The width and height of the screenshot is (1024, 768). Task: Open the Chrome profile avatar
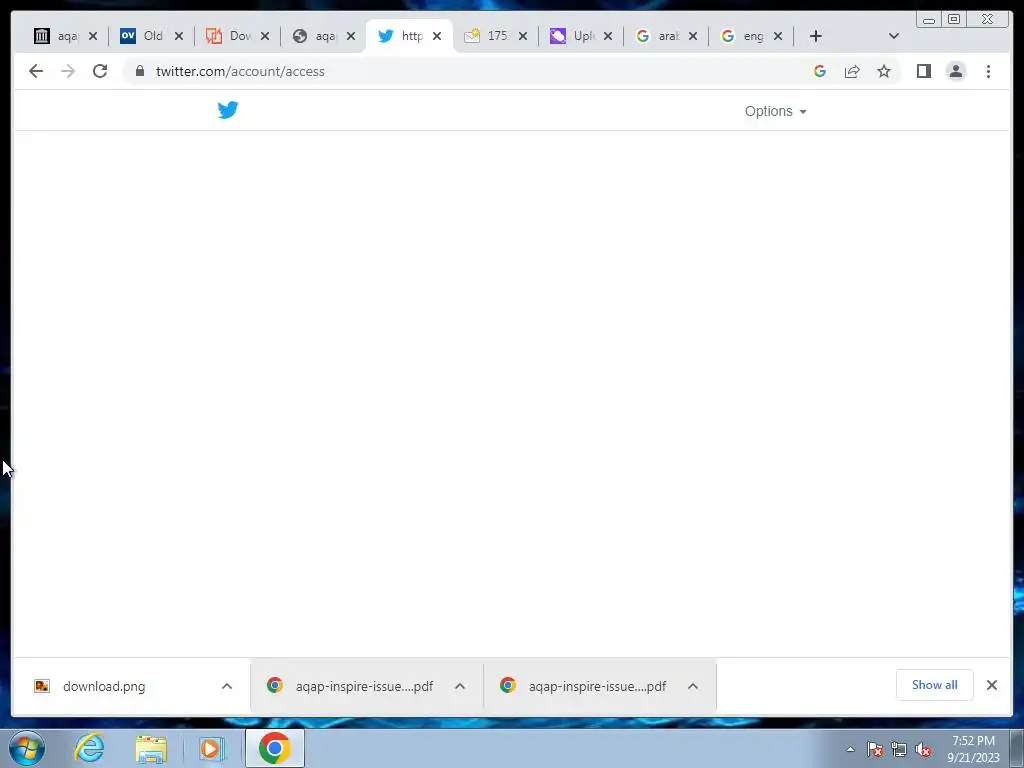coord(955,71)
